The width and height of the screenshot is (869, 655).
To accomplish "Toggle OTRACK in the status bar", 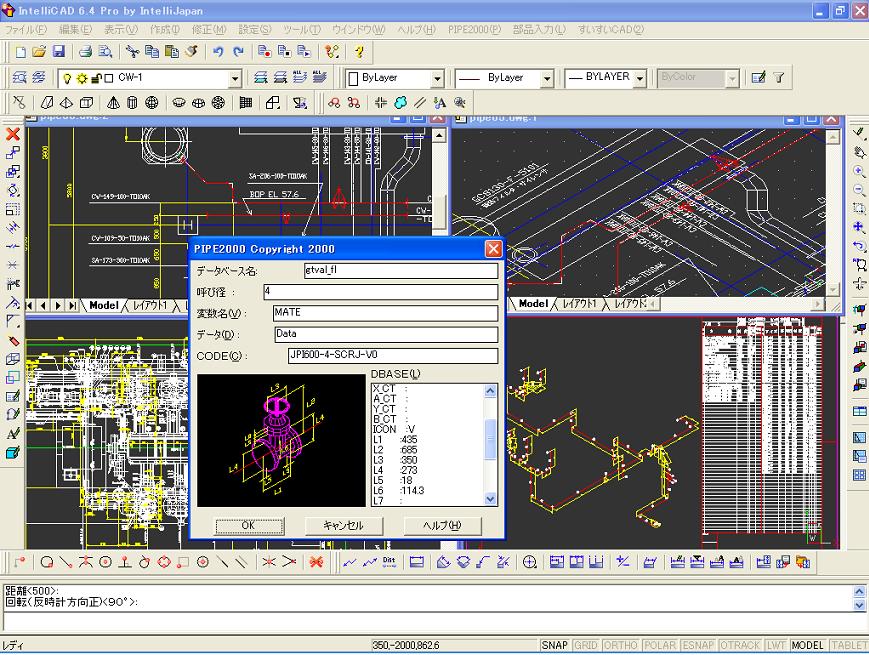I will tap(740, 645).
